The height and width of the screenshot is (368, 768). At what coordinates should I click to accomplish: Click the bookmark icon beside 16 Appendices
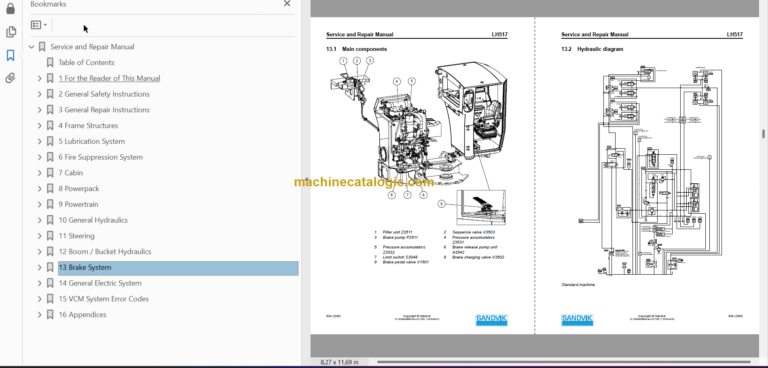pos(50,315)
